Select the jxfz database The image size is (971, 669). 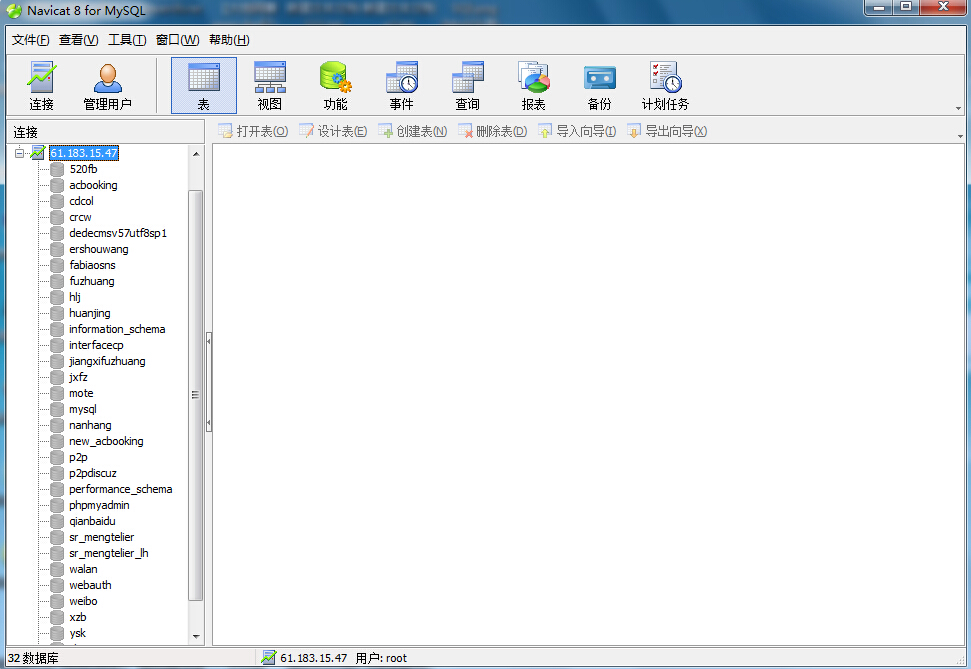(78, 377)
